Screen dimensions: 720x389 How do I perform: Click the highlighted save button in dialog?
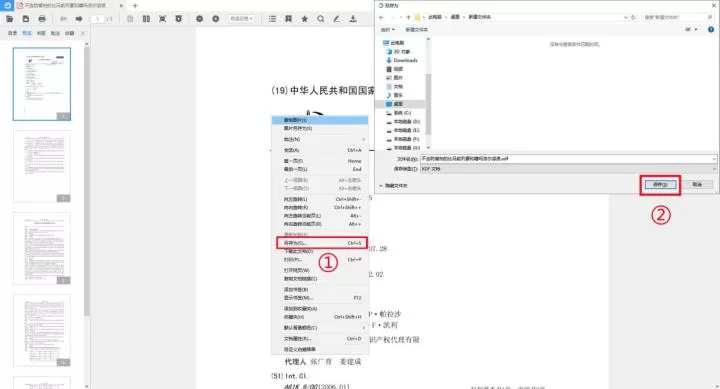(660, 185)
